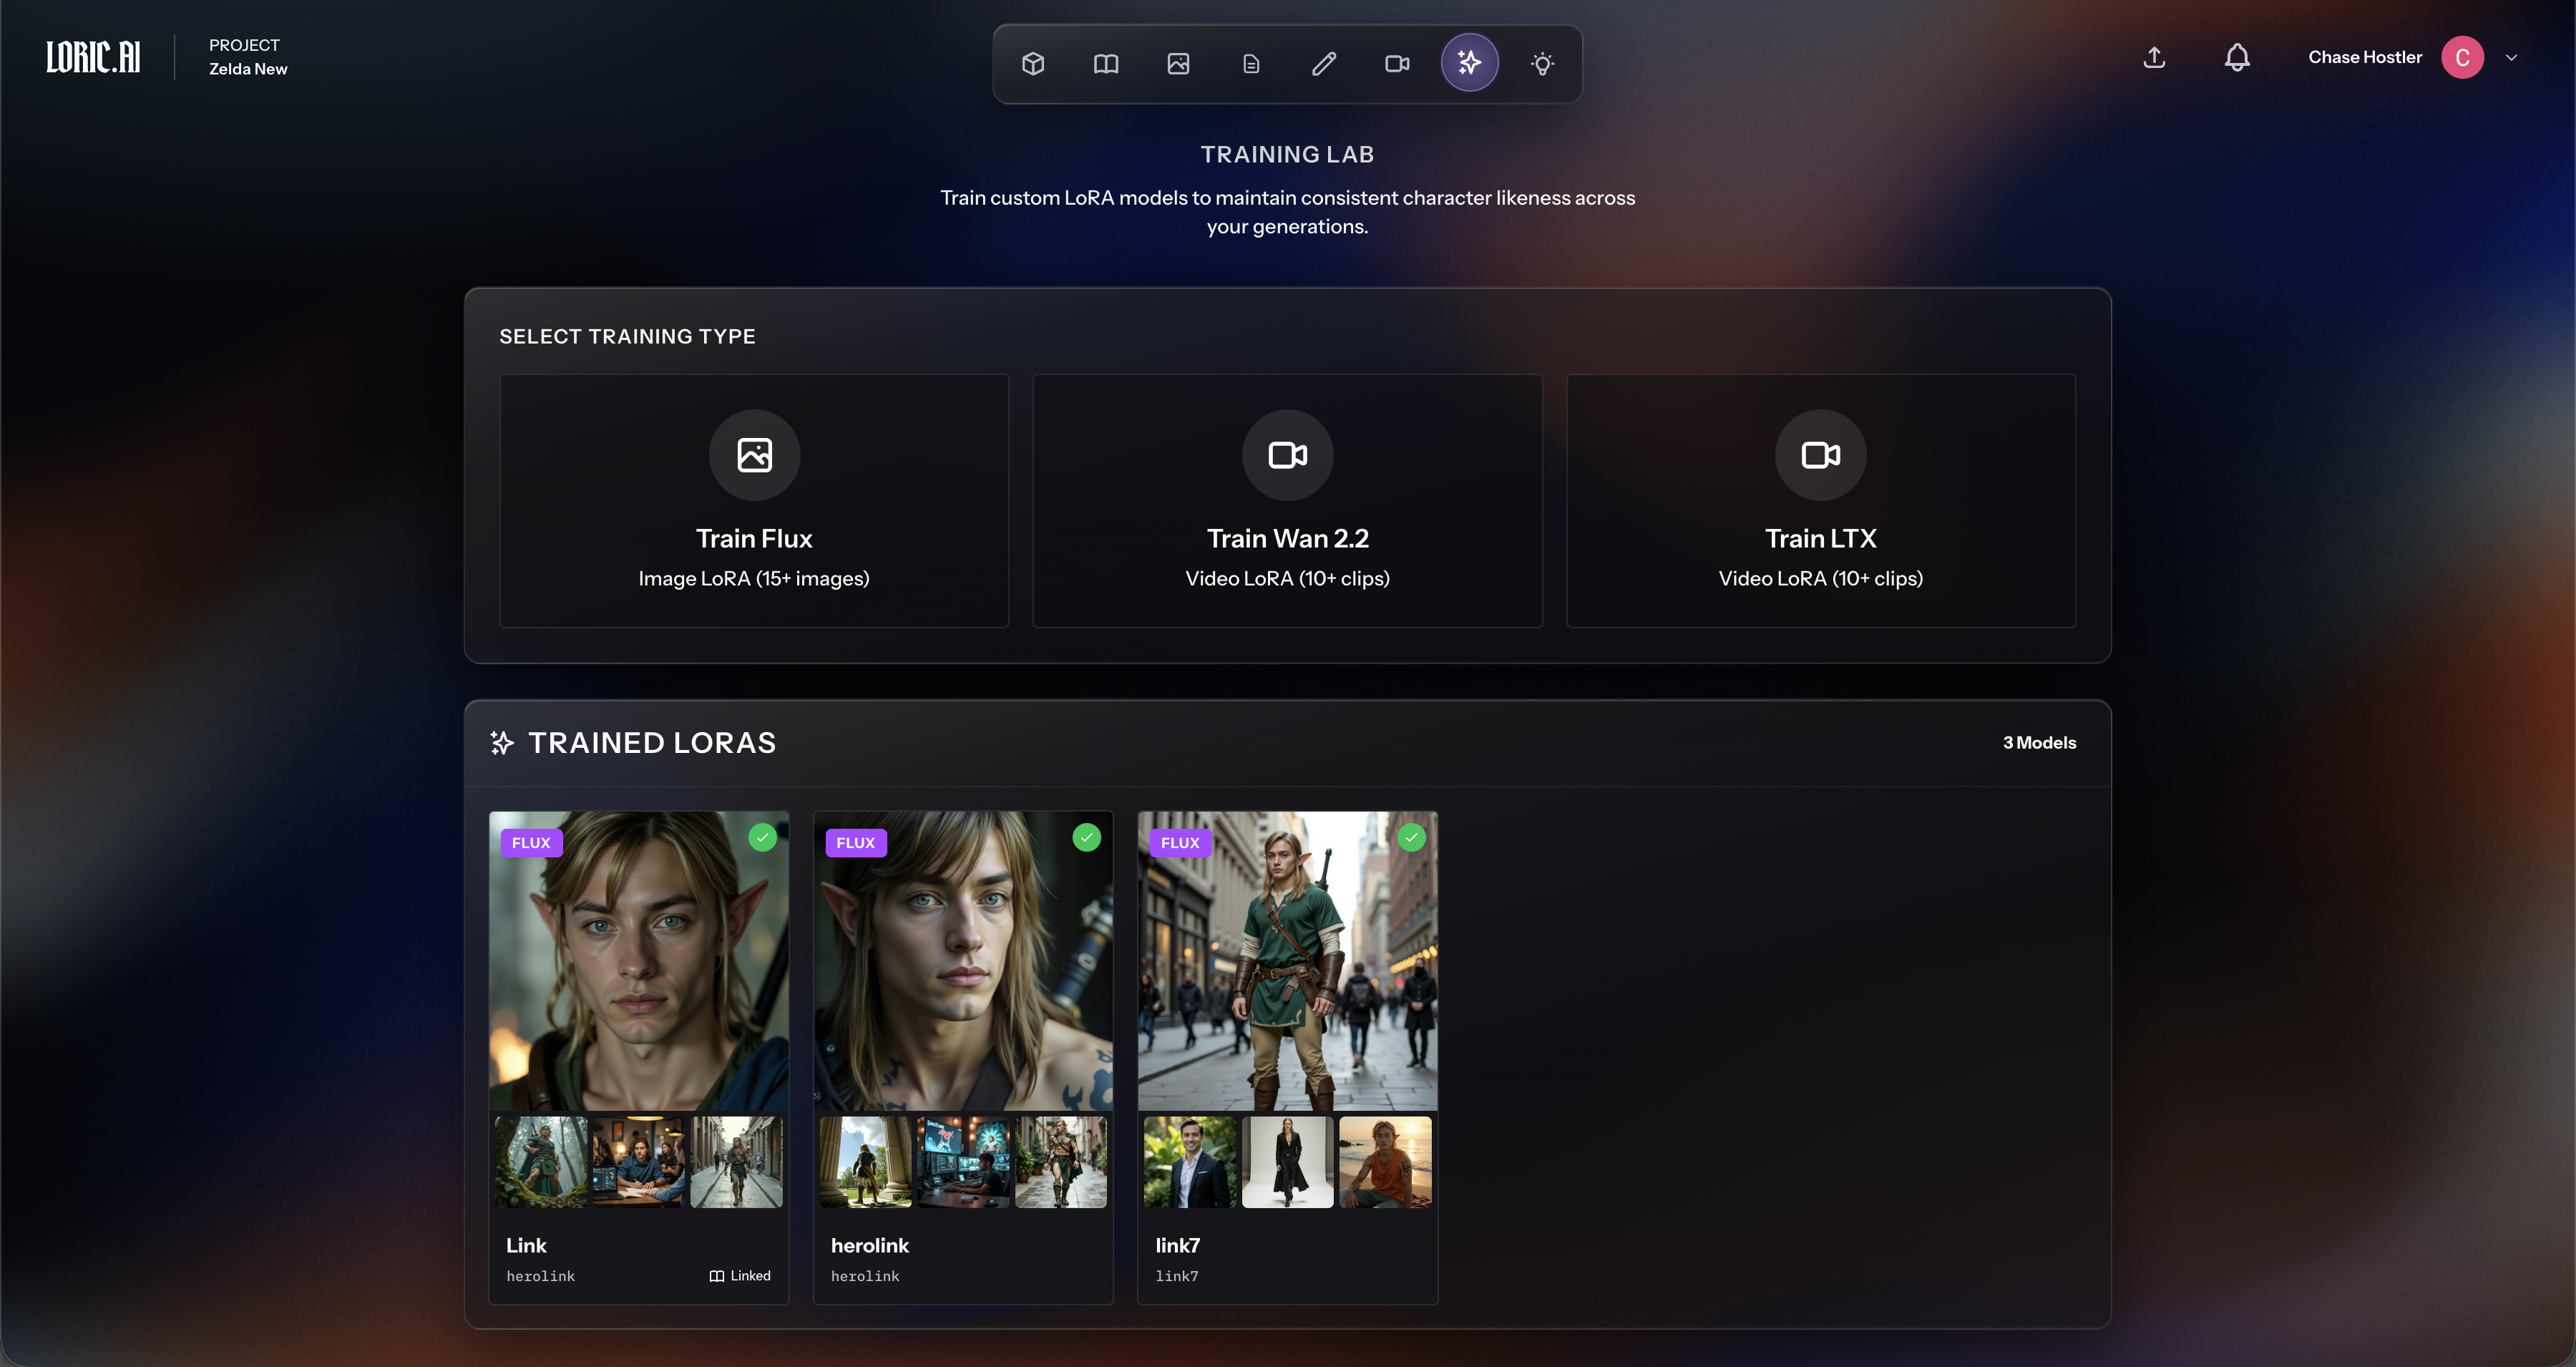The width and height of the screenshot is (2576, 1367).
Task: Click the link7 trigger word text
Action: [1177, 1277]
